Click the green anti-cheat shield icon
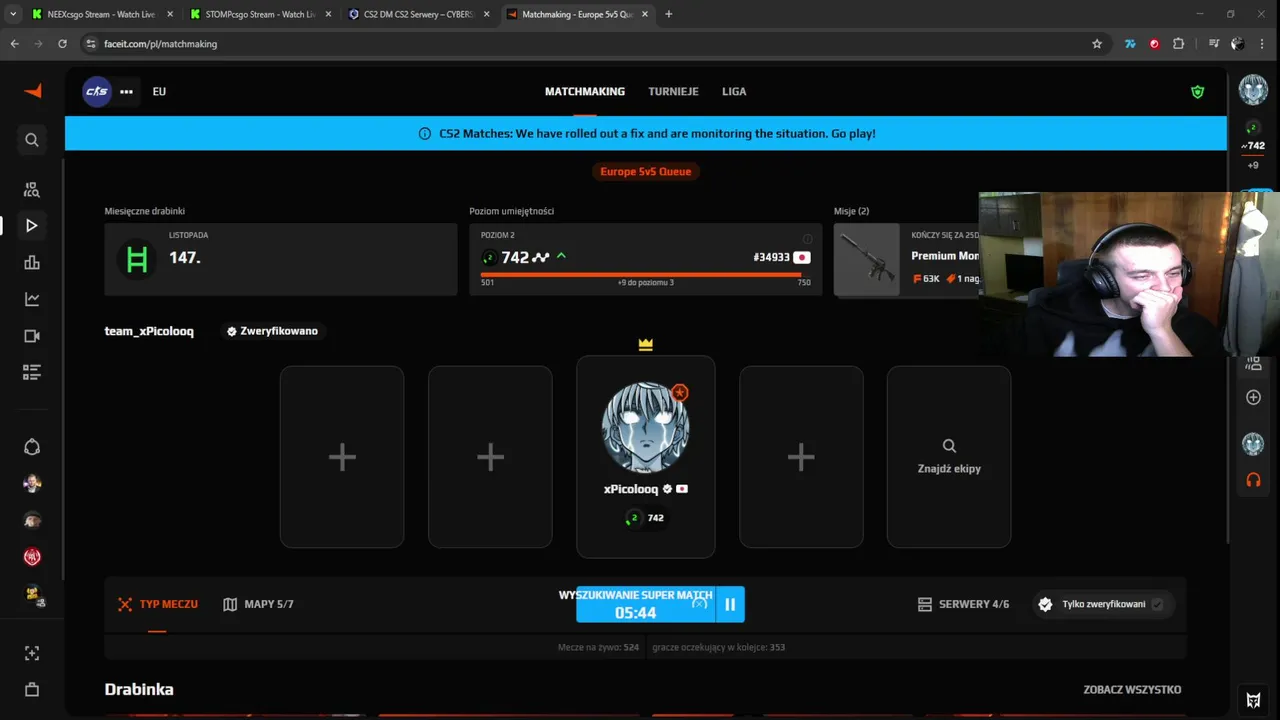The image size is (1280, 720). tap(1198, 92)
